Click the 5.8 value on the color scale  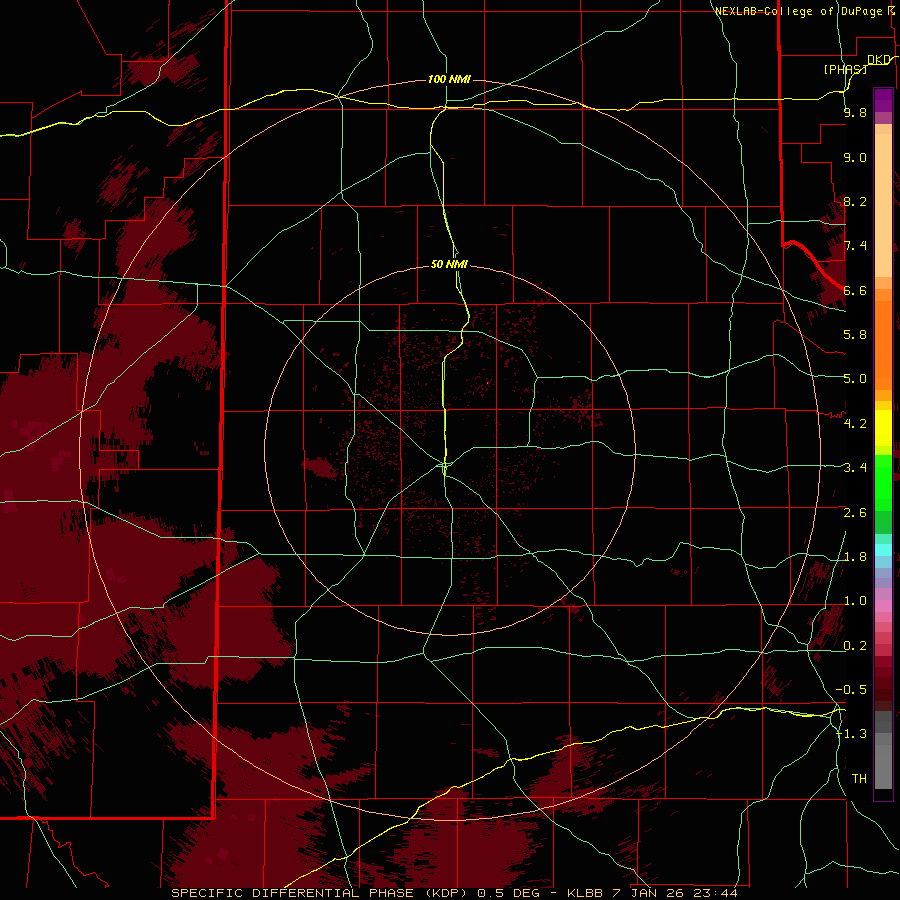[855, 335]
